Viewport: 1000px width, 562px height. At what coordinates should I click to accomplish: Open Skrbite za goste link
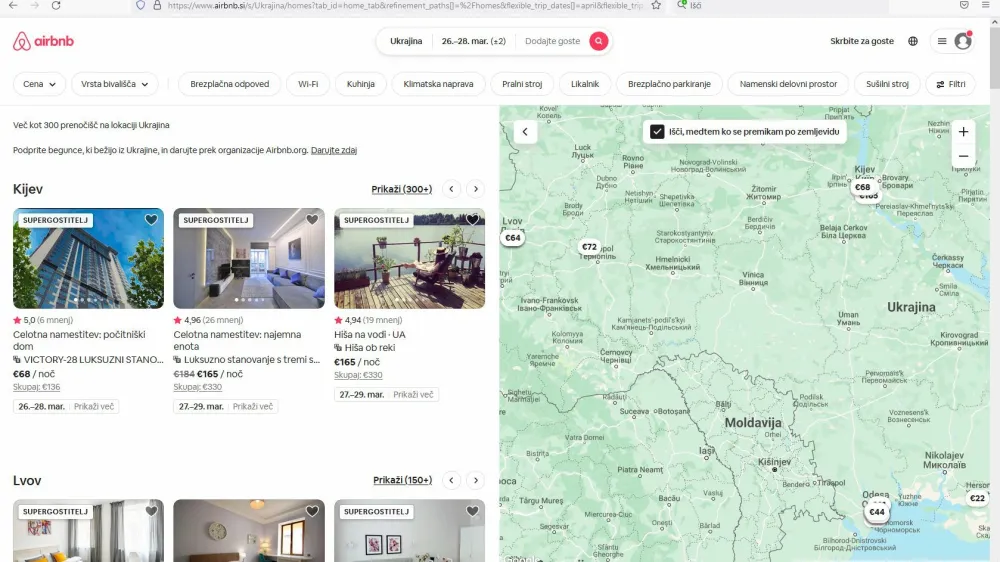(x=862, y=41)
